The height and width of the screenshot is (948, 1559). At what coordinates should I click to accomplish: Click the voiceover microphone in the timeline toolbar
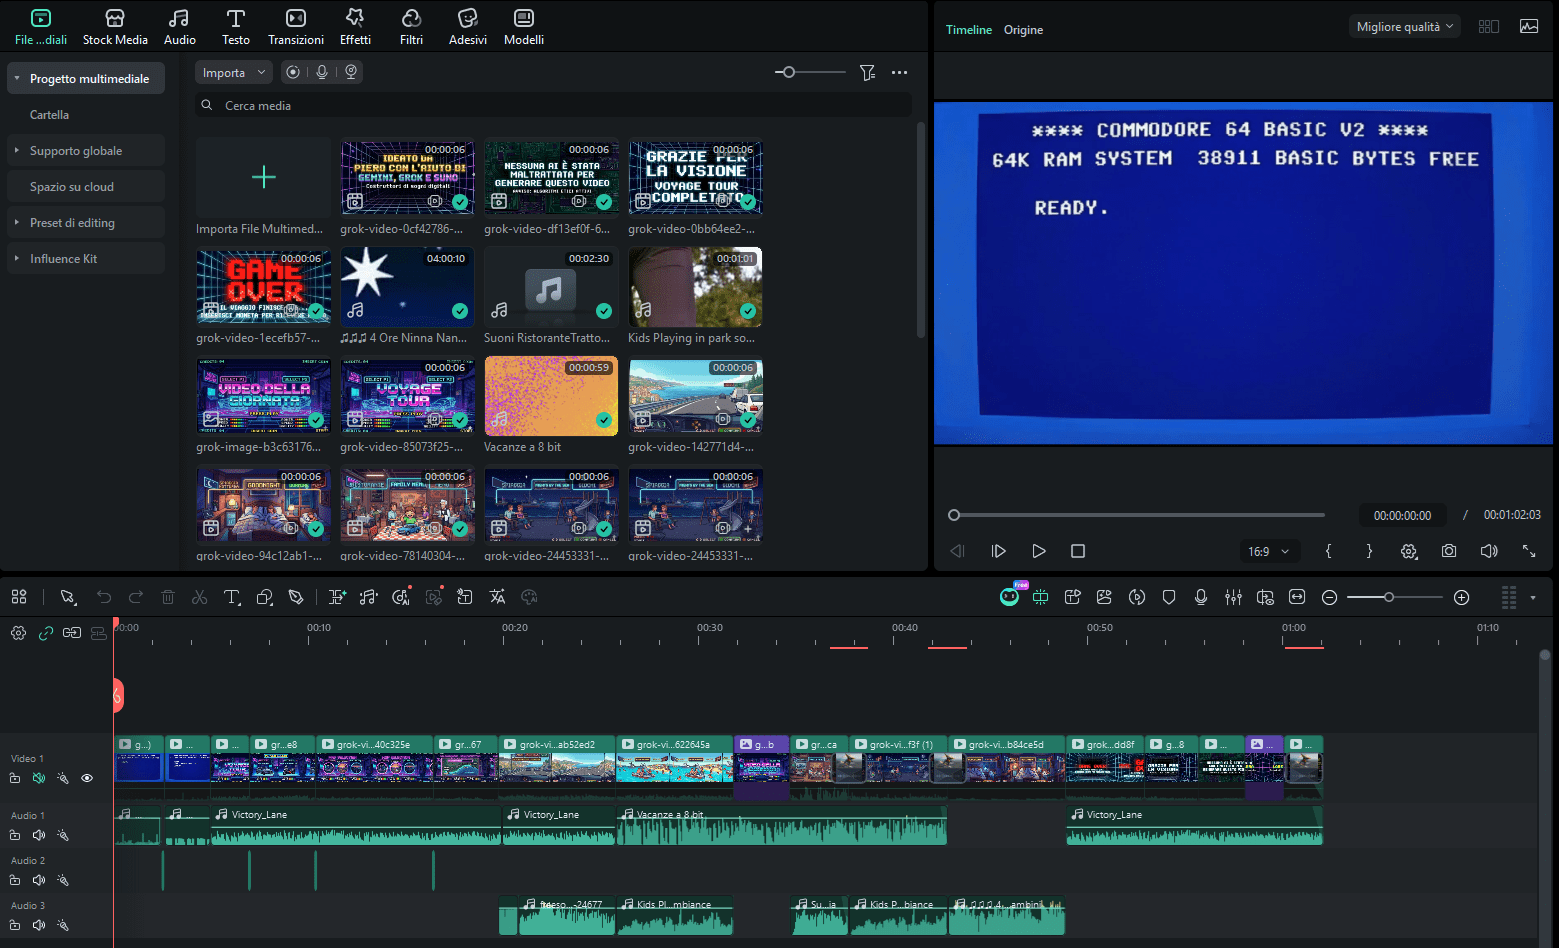[1201, 597]
